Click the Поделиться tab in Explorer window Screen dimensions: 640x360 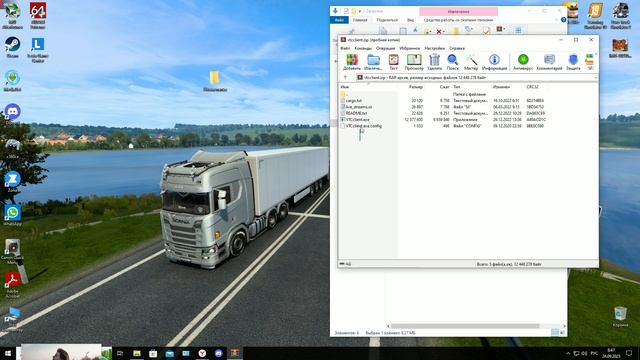(387, 20)
